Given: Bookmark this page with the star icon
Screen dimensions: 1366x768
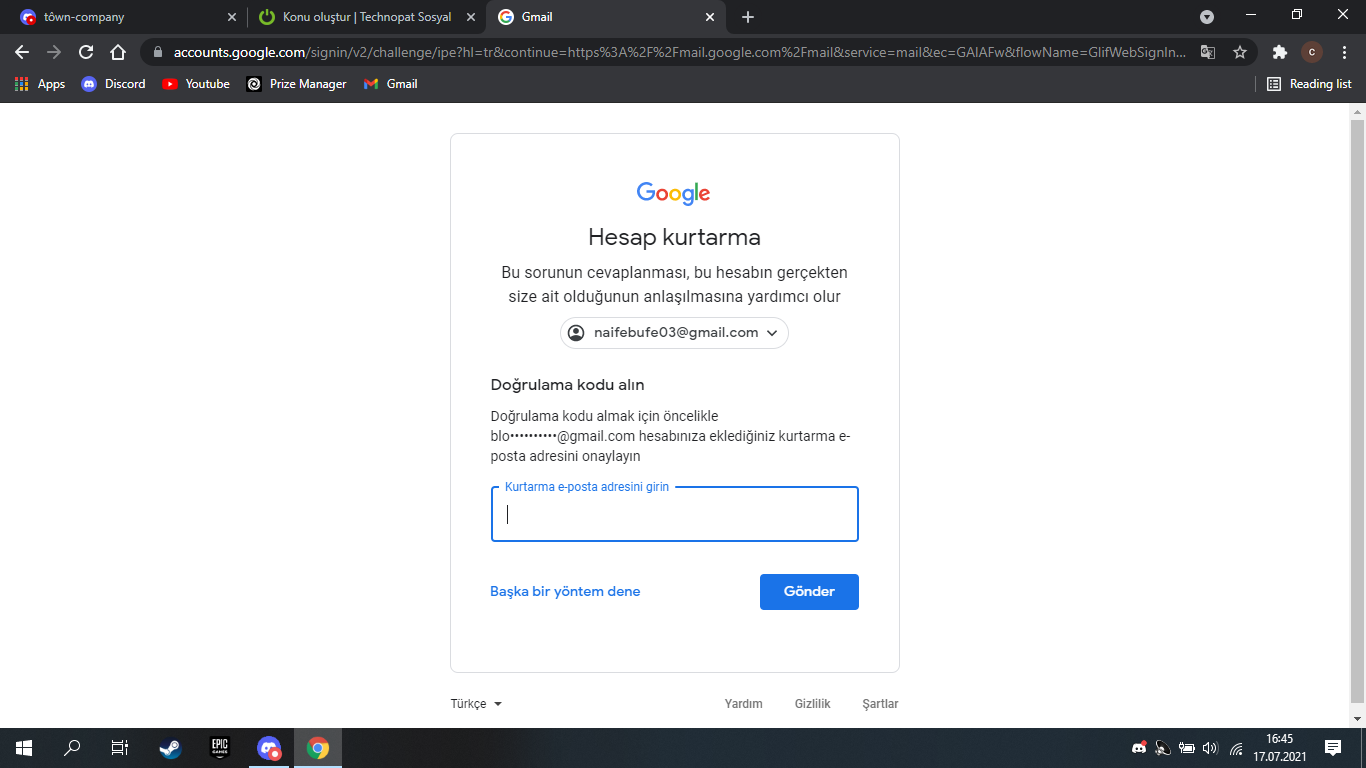Looking at the screenshot, I should (x=1240, y=52).
